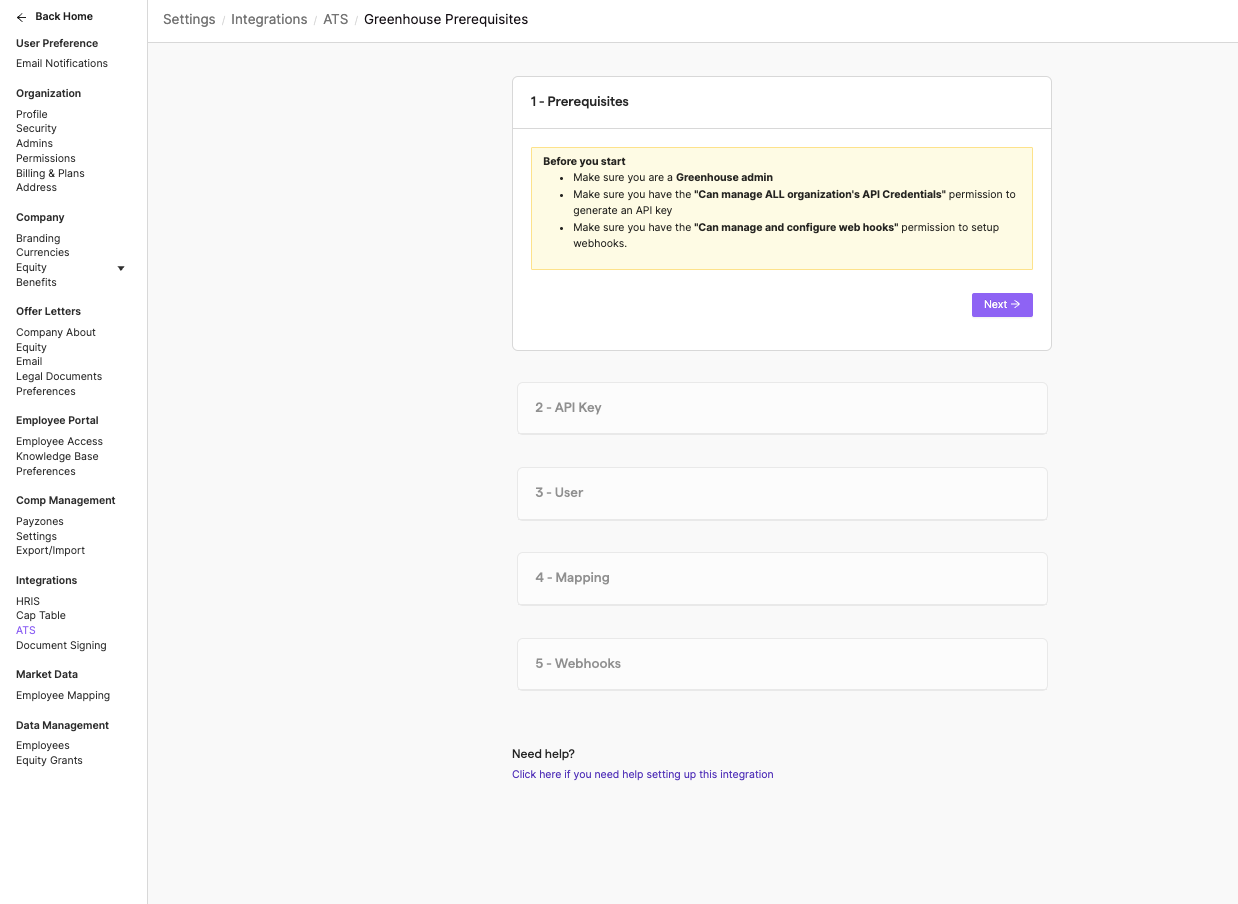Viewport: 1238px width, 904px height.
Task: Expand the 2 - API Key step
Action: click(782, 408)
